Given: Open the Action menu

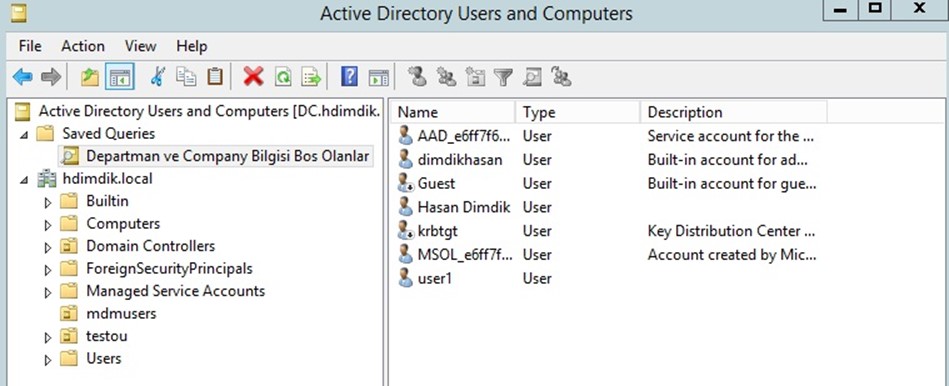Looking at the screenshot, I should point(83,46).
